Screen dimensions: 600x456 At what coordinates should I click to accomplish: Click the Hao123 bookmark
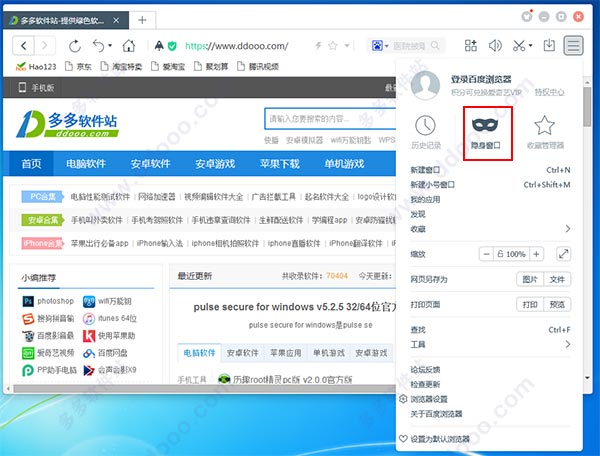(36, 67)
